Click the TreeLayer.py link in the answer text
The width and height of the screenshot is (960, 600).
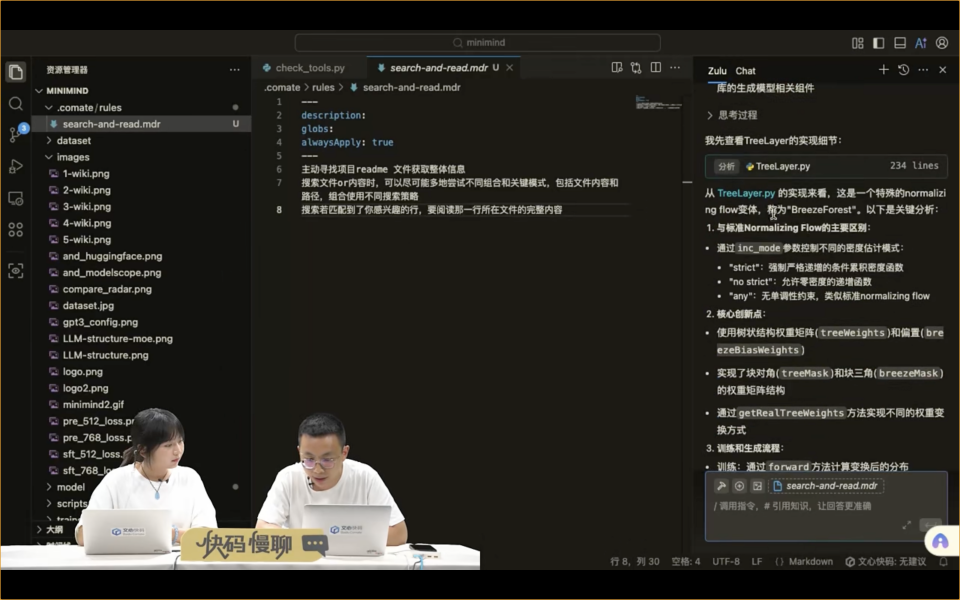point(746,193)
